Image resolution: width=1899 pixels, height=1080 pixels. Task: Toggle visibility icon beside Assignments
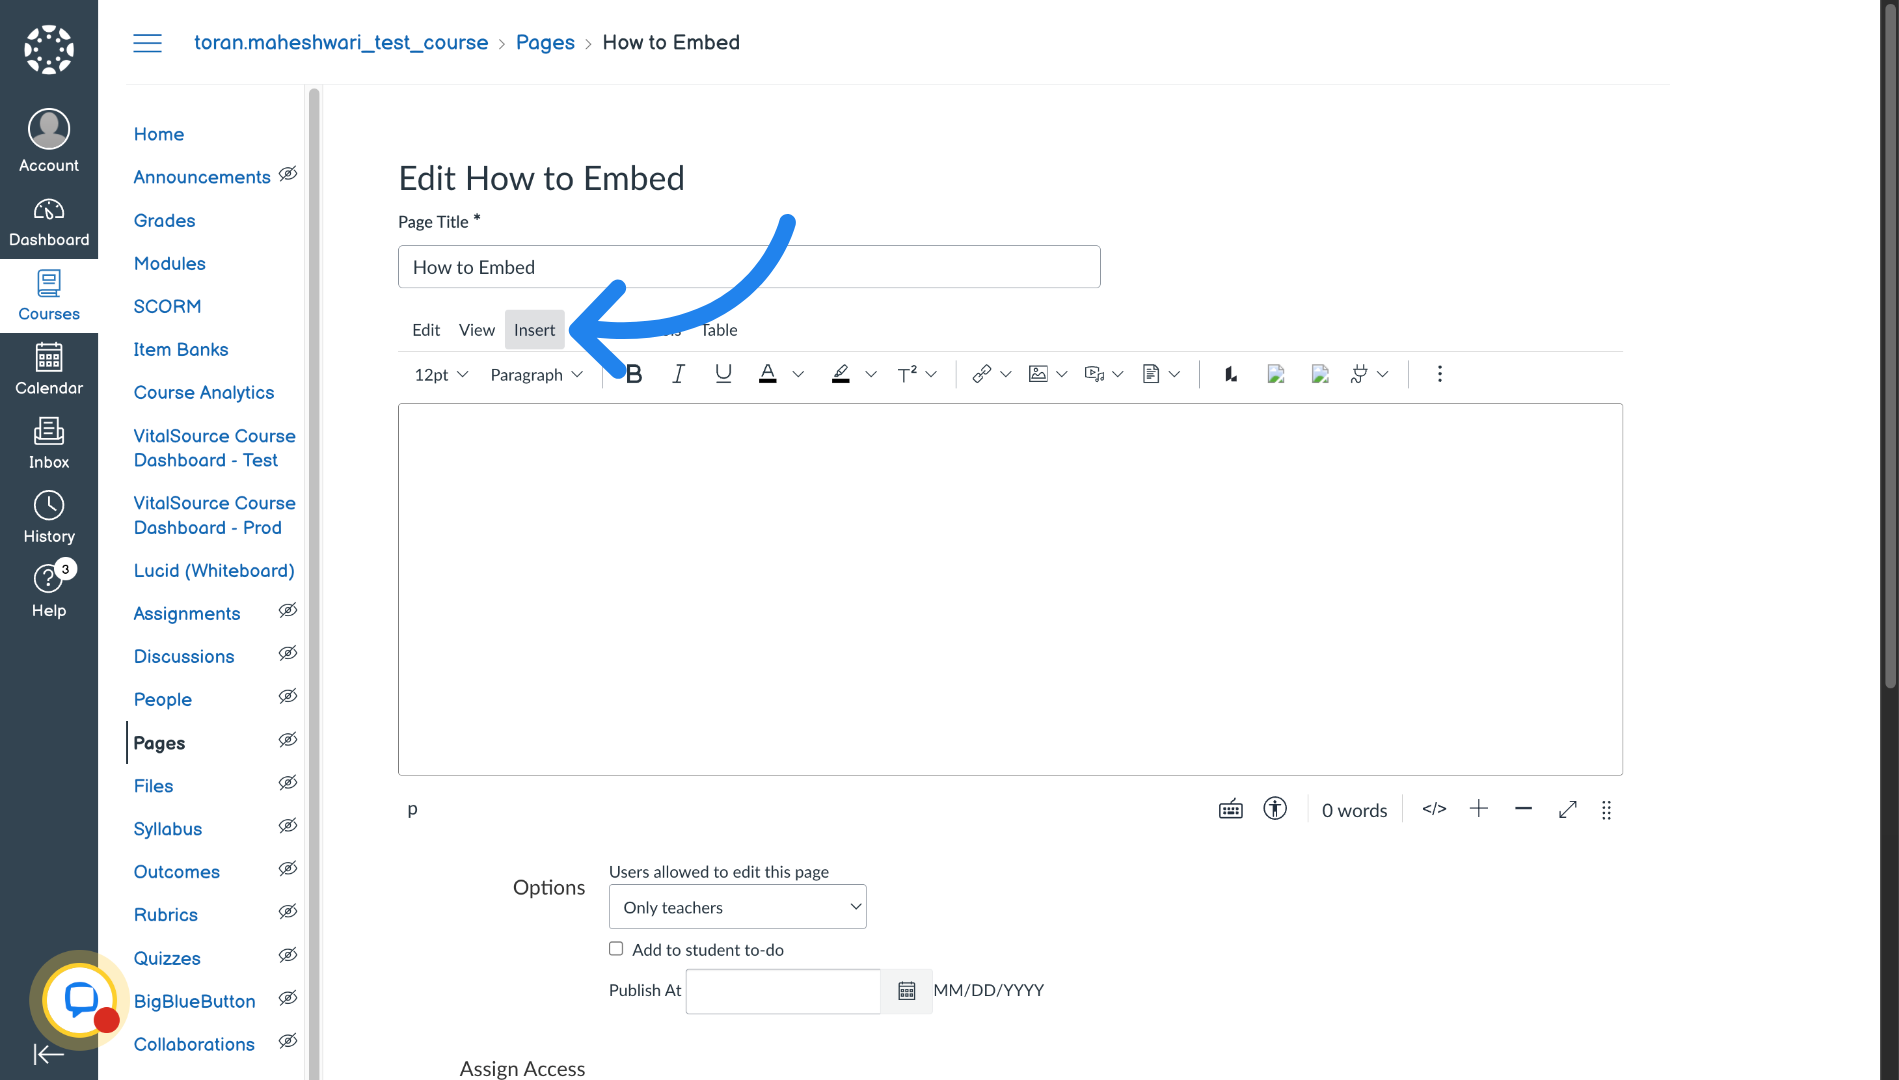tap(288, 610)
